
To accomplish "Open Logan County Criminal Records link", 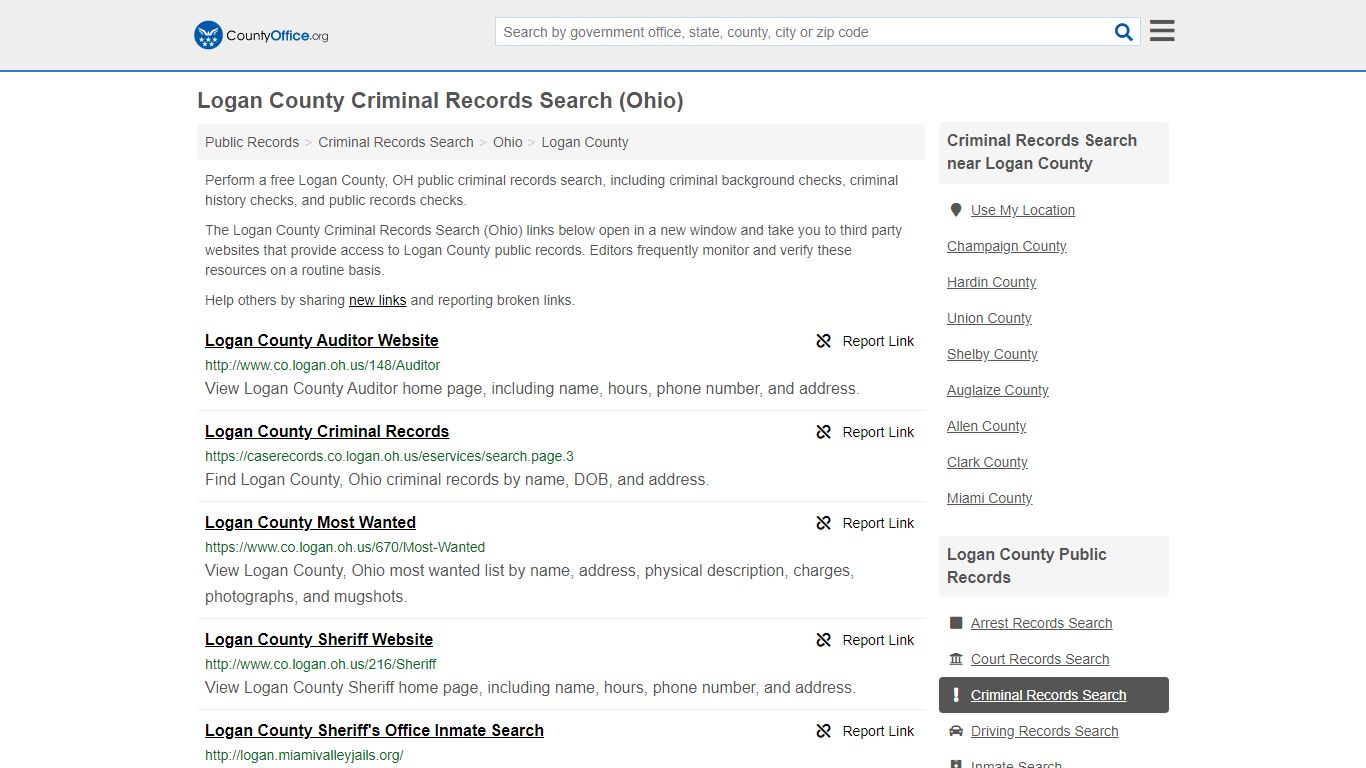I will click(327, 431).
